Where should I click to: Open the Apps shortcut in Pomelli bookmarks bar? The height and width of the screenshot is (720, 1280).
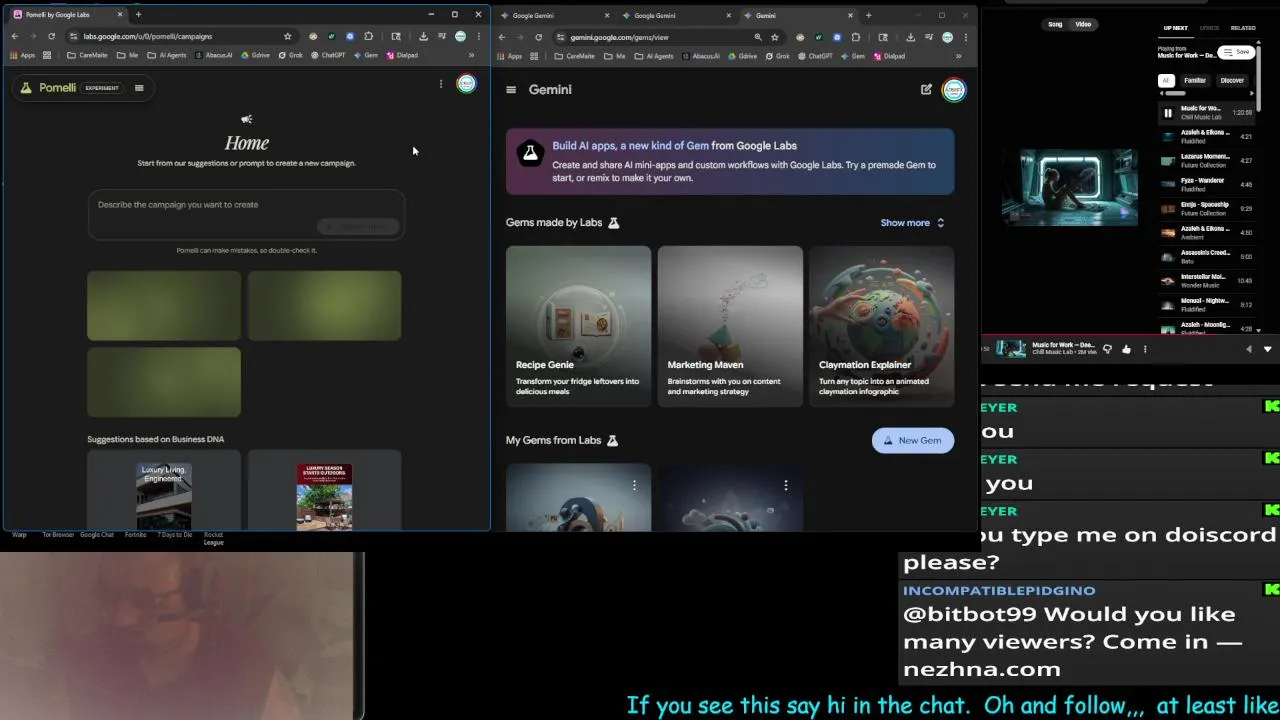(x=23, y=55)
